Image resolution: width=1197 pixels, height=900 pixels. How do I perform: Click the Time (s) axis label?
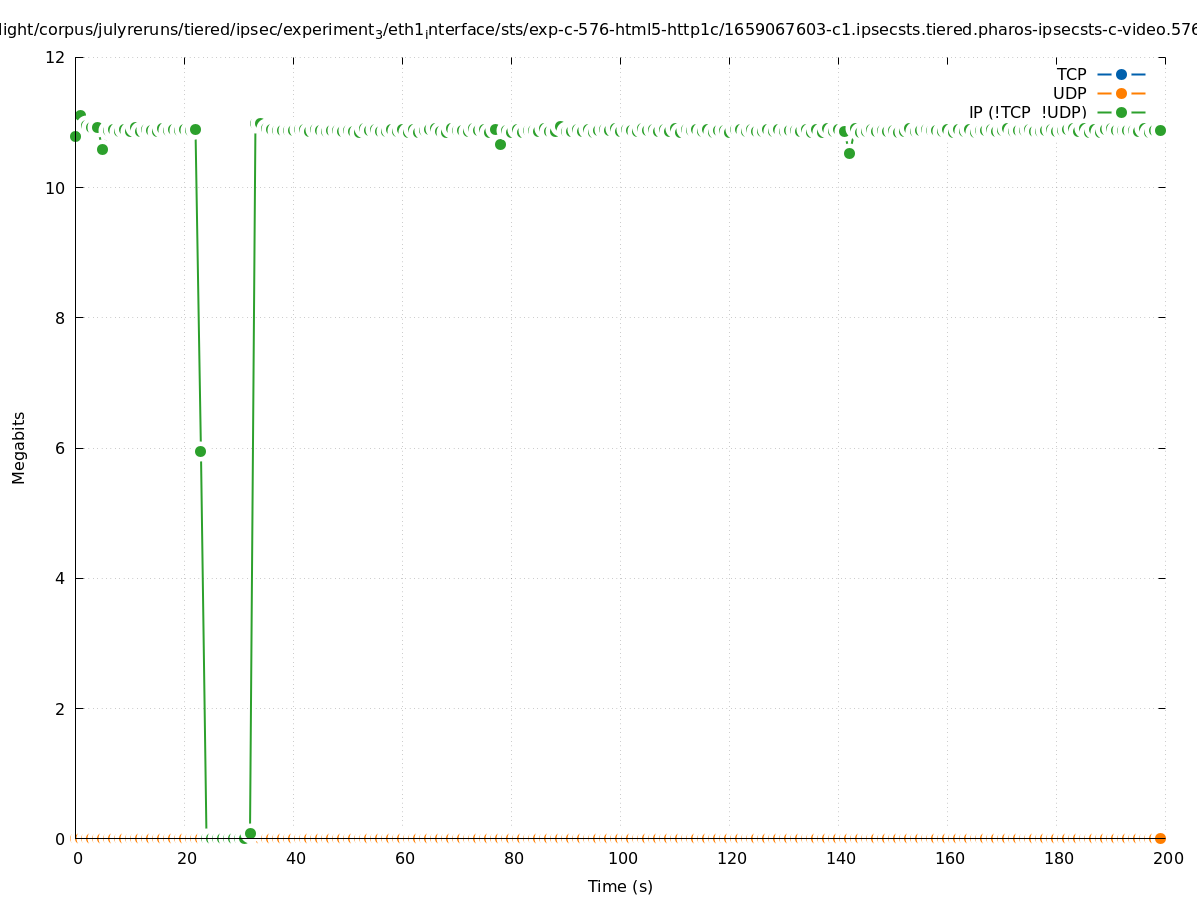tap(620, 886)
